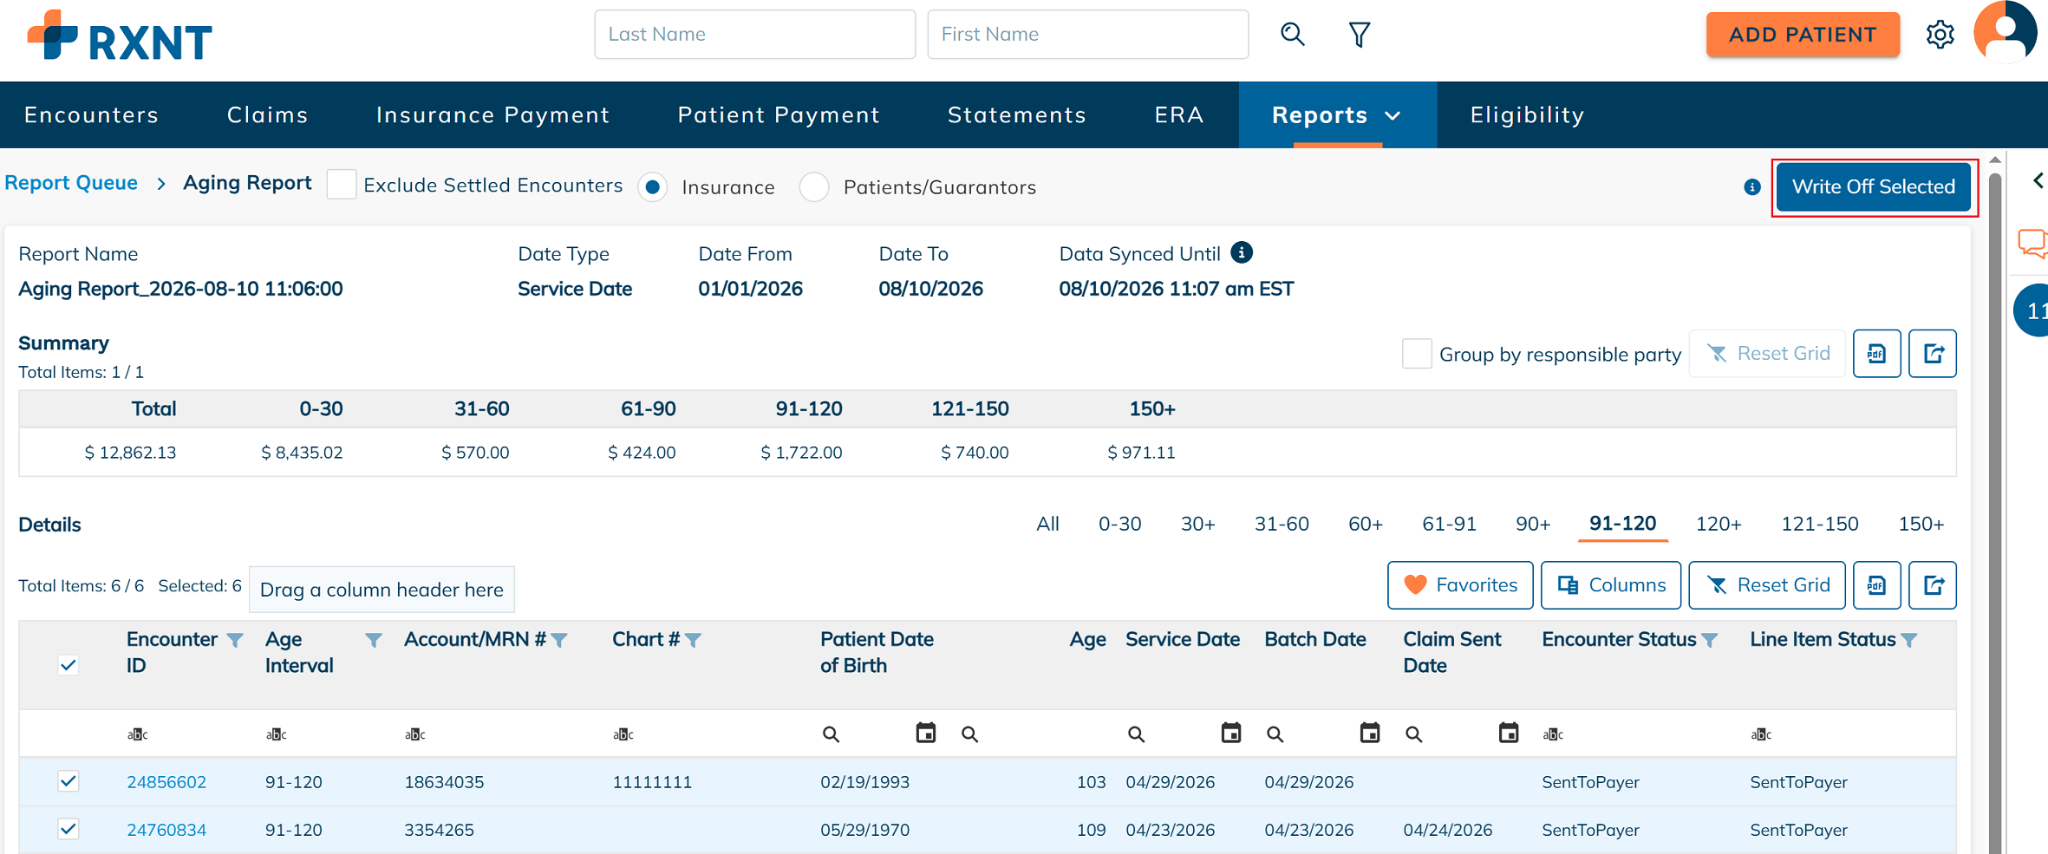Open the Insurance Payment tab
The height and width of the screenshot is (854, 2048).
tap(493, 115)
